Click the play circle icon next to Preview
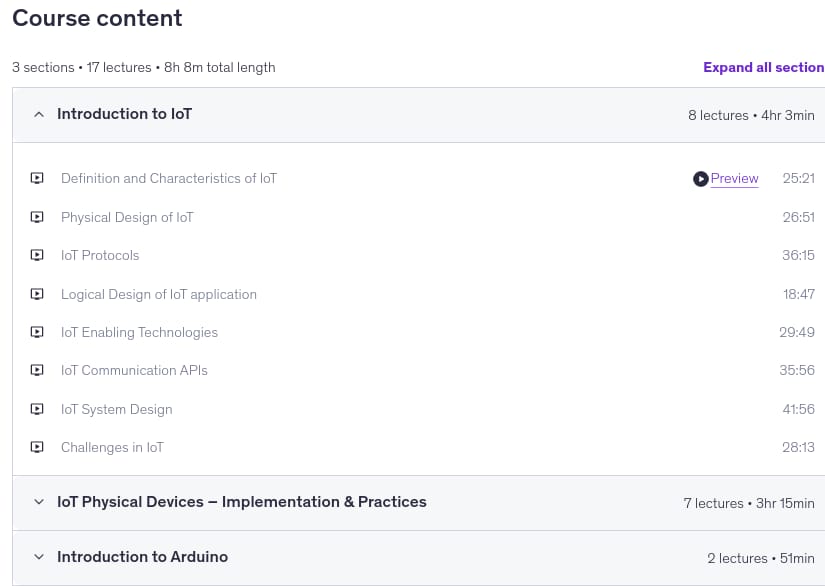Image resolution: width=825 pixels, height=586 pixels. 700,179
